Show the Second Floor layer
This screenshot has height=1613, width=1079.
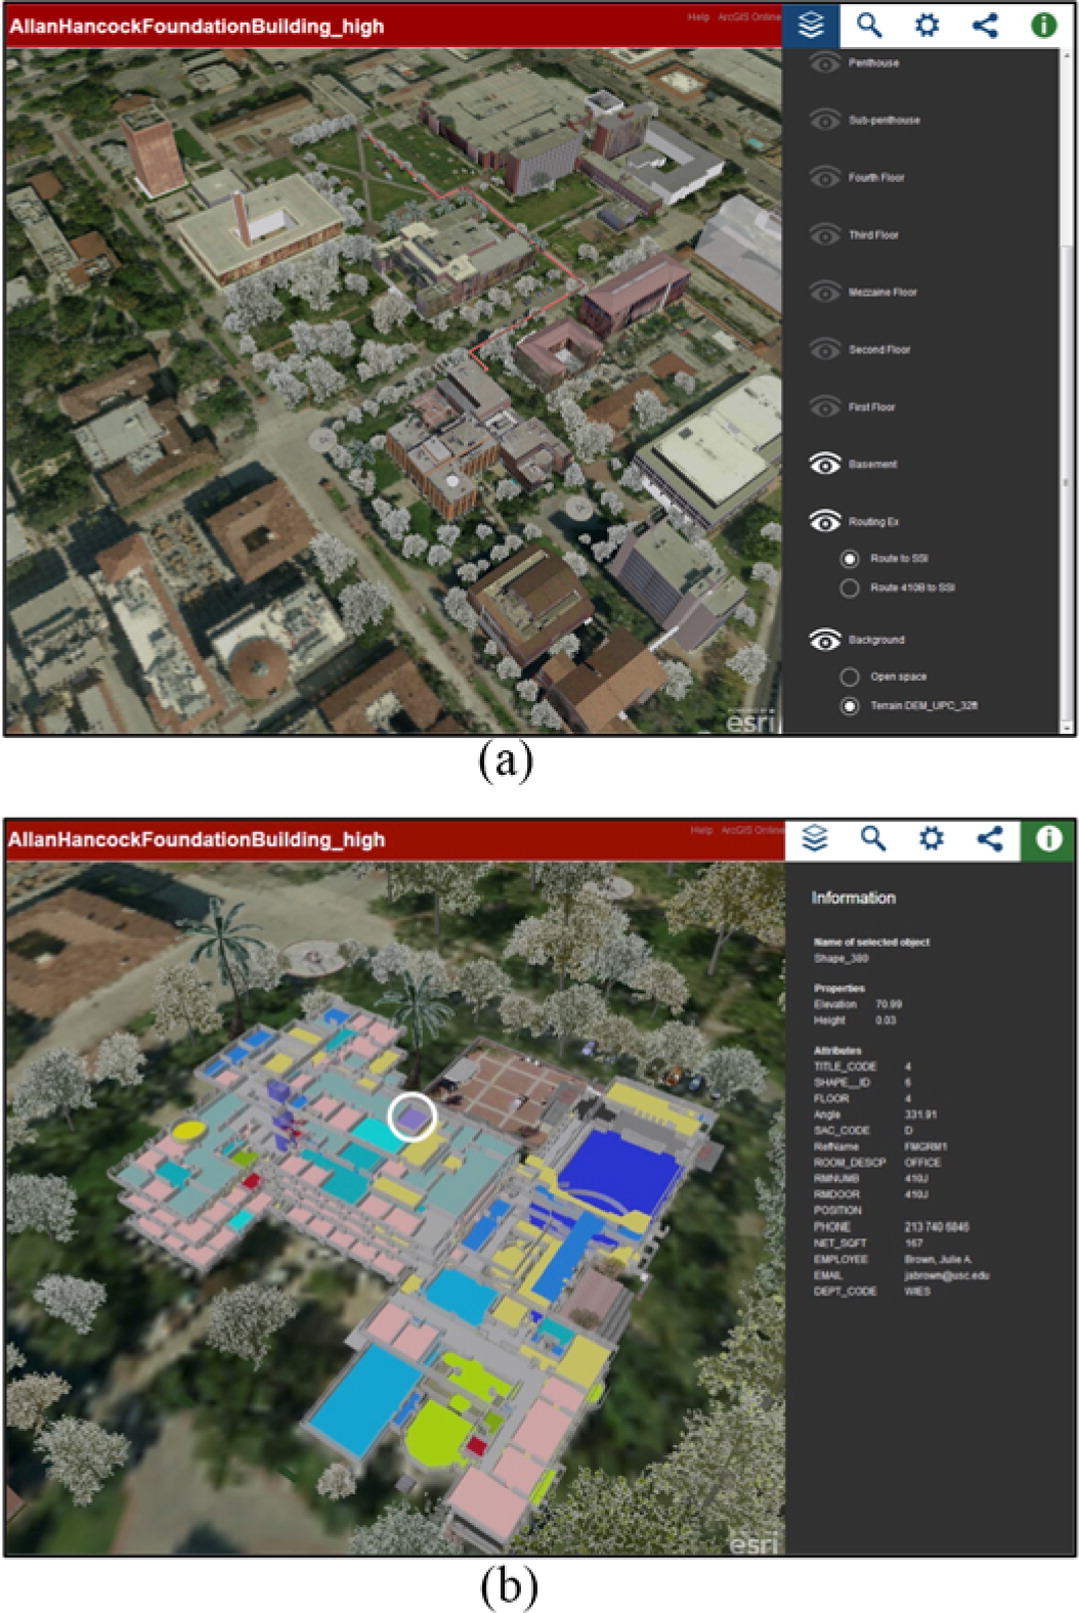(x=824, y=350)
